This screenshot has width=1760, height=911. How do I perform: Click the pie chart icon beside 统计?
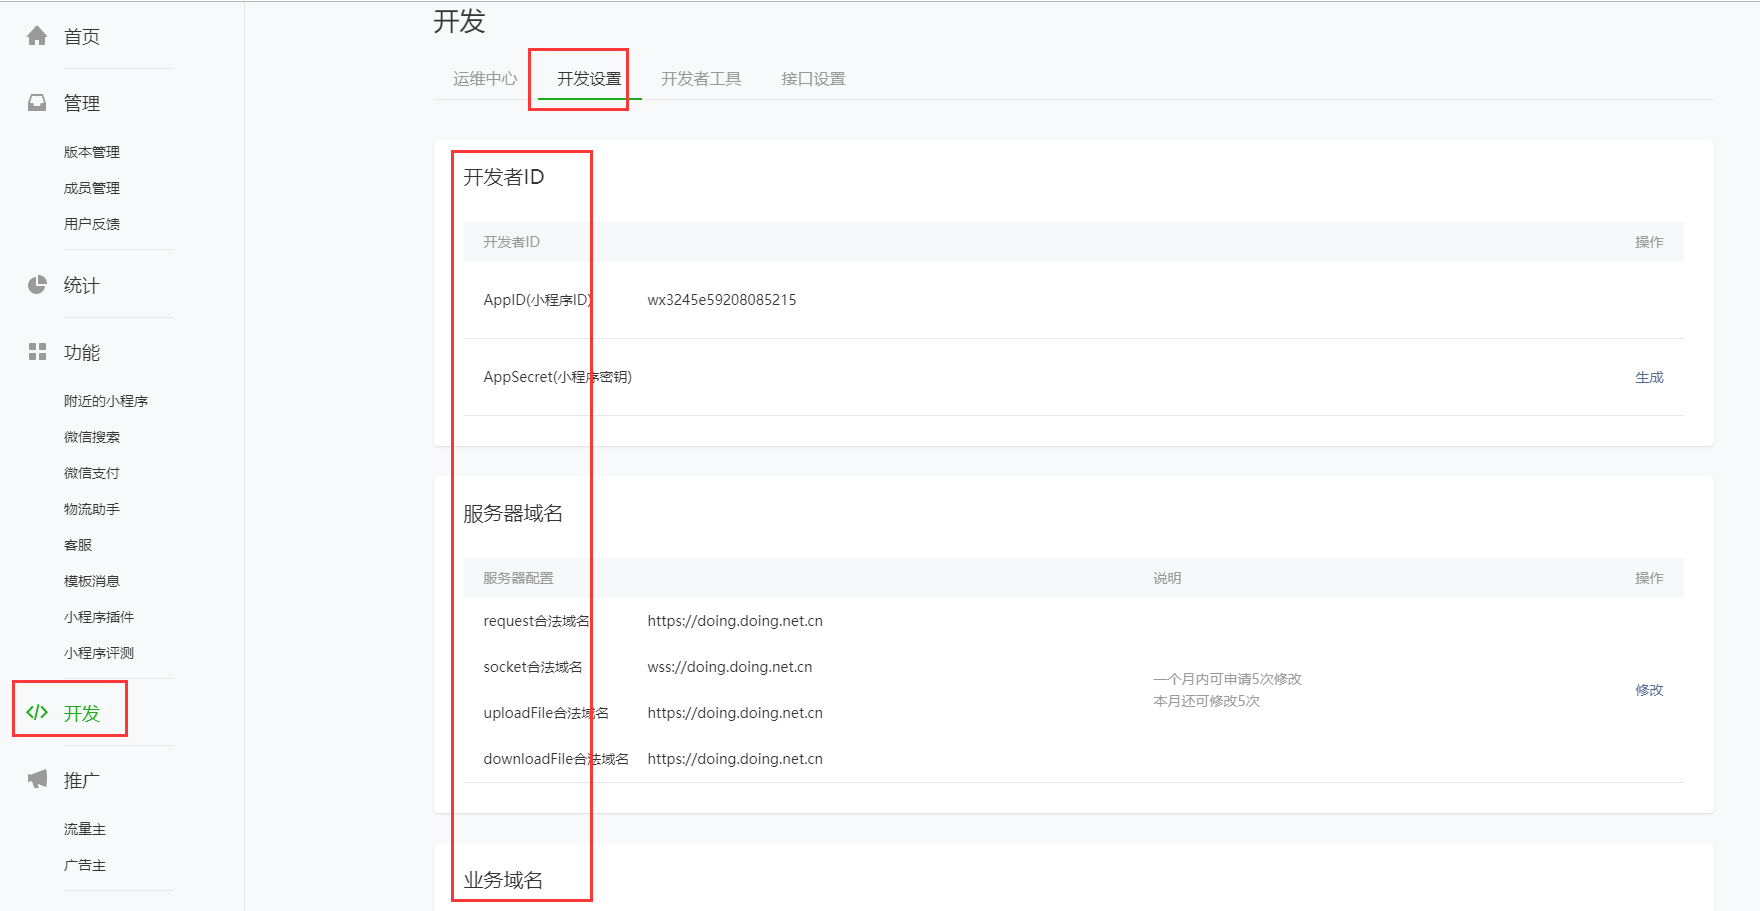tap(37, 285)
